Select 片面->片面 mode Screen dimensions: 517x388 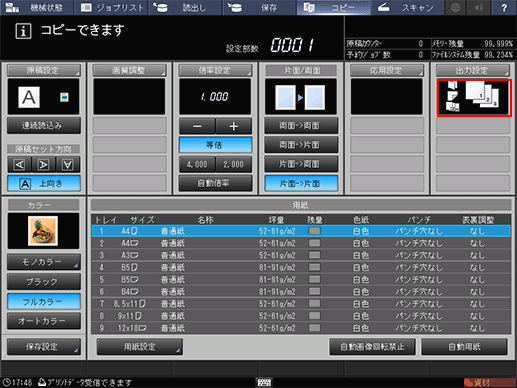301,183
